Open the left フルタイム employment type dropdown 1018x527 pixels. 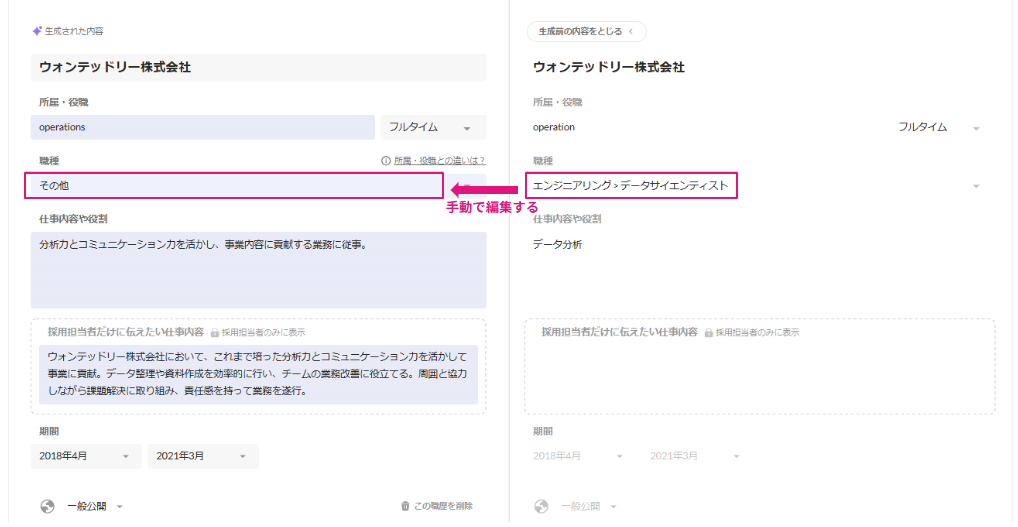point(433,128)
